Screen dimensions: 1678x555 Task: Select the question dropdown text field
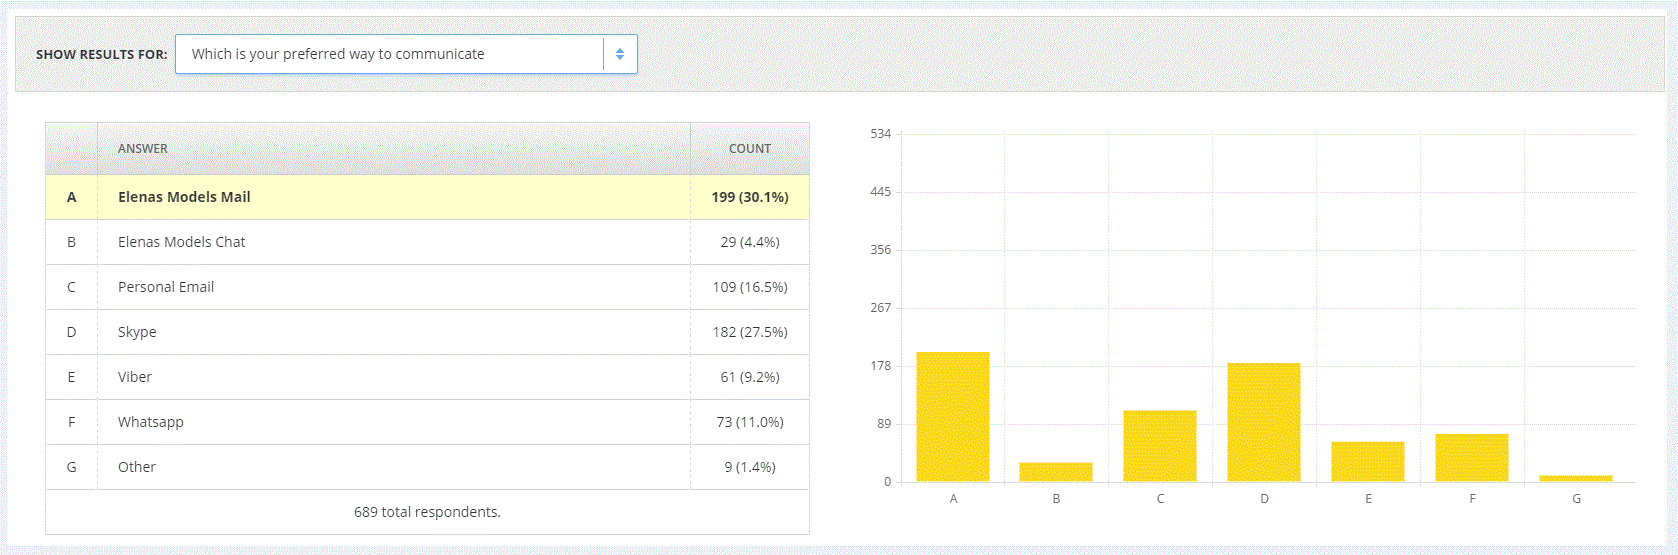point(406,54)
